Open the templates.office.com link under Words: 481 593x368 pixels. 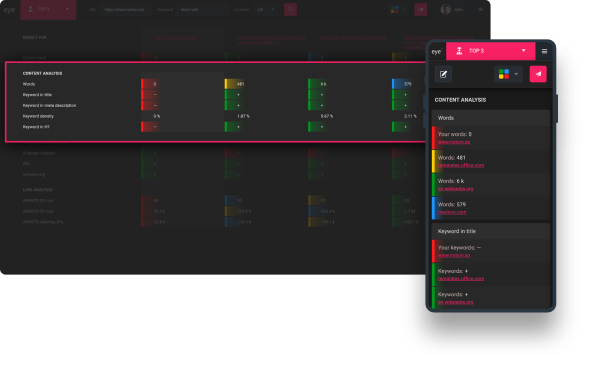461,165
